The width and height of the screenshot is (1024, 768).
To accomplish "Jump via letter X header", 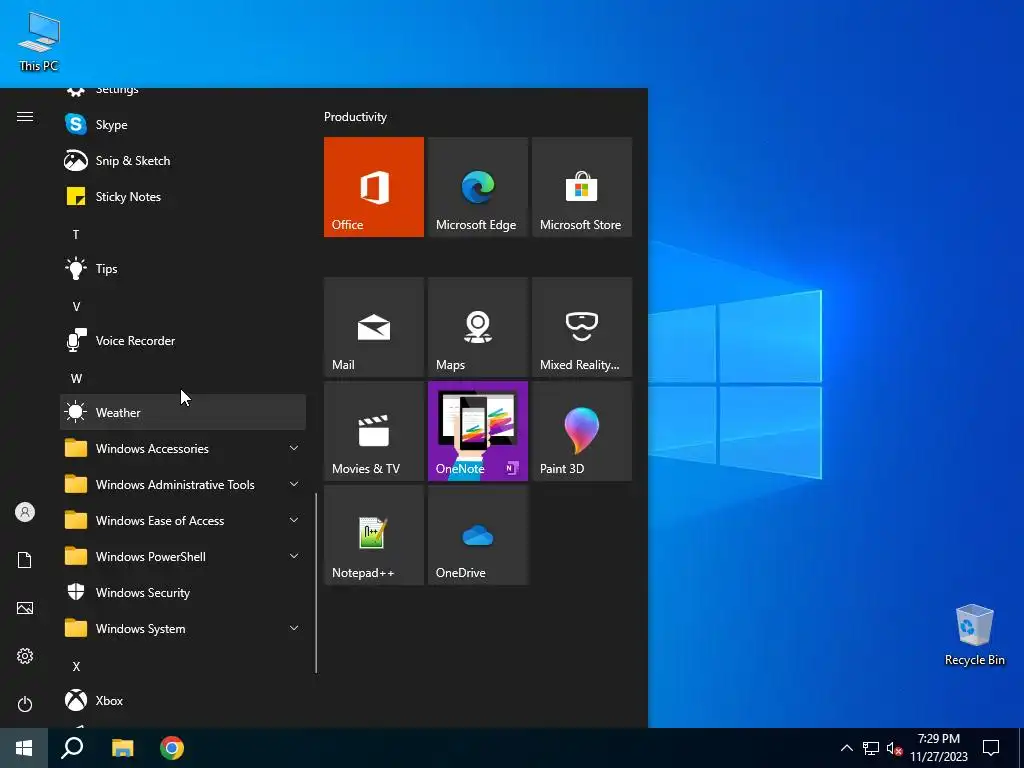I will [x=76, y=666].
